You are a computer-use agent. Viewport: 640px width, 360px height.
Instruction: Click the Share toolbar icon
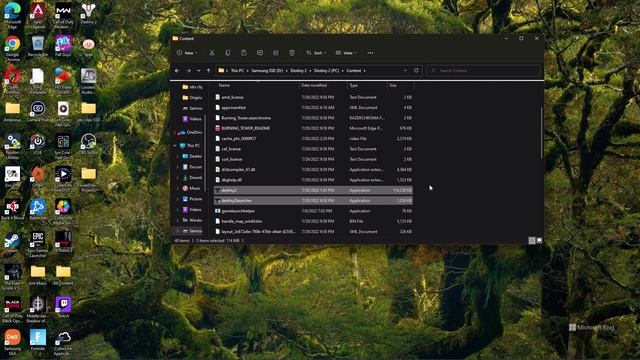coord(276,53)
